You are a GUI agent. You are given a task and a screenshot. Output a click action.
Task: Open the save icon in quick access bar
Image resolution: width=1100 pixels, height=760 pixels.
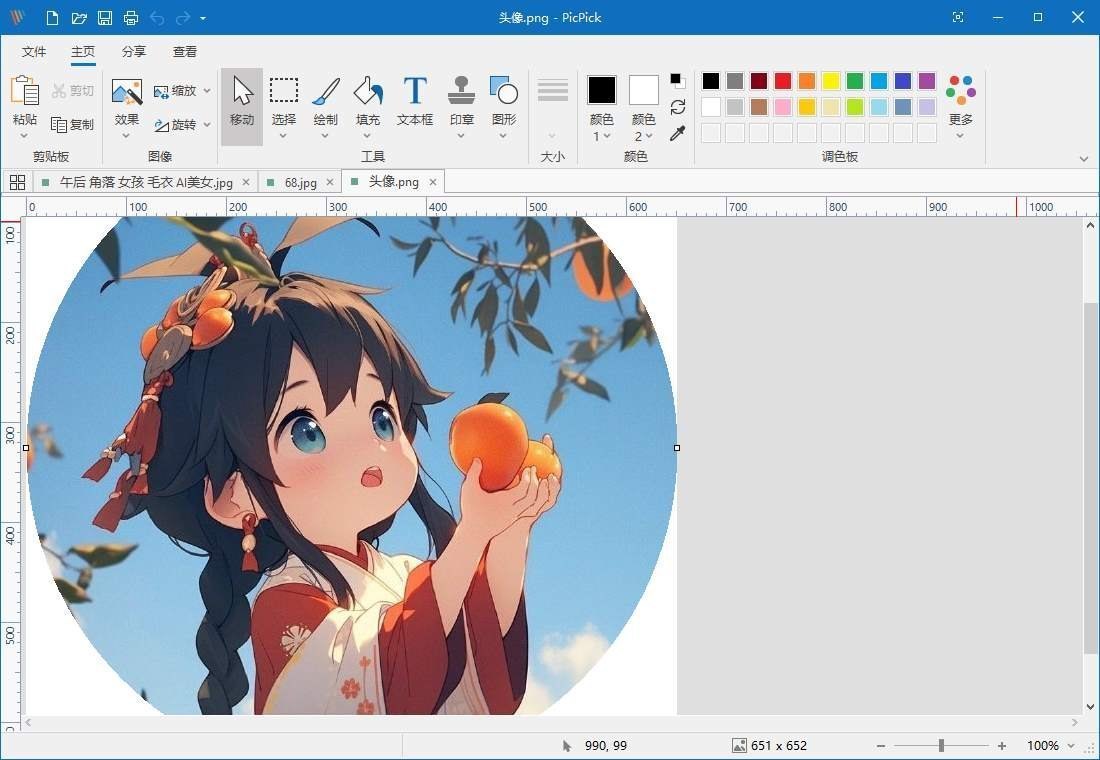point(105,18)
